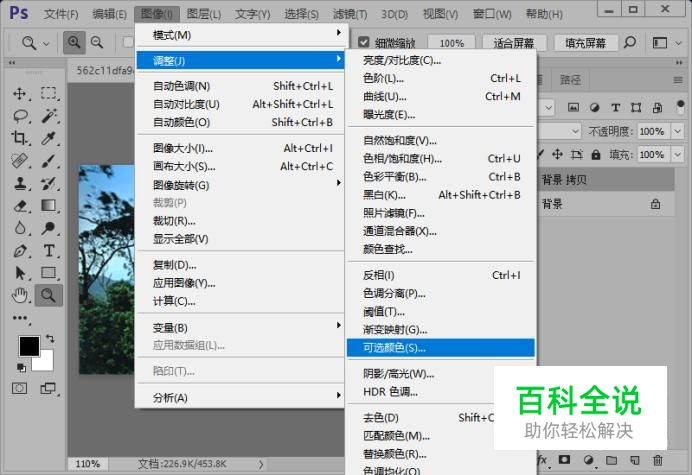Toggle type layer filter icon

(x=615, y=107)
